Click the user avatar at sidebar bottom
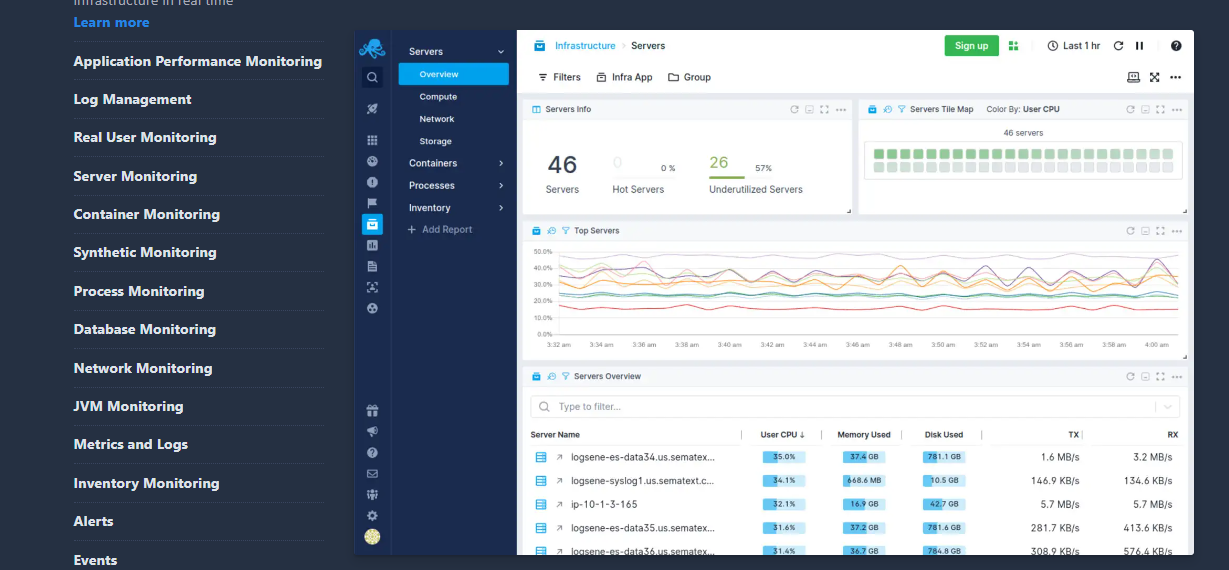This screenshot has width=1229, height=570. 372,537
